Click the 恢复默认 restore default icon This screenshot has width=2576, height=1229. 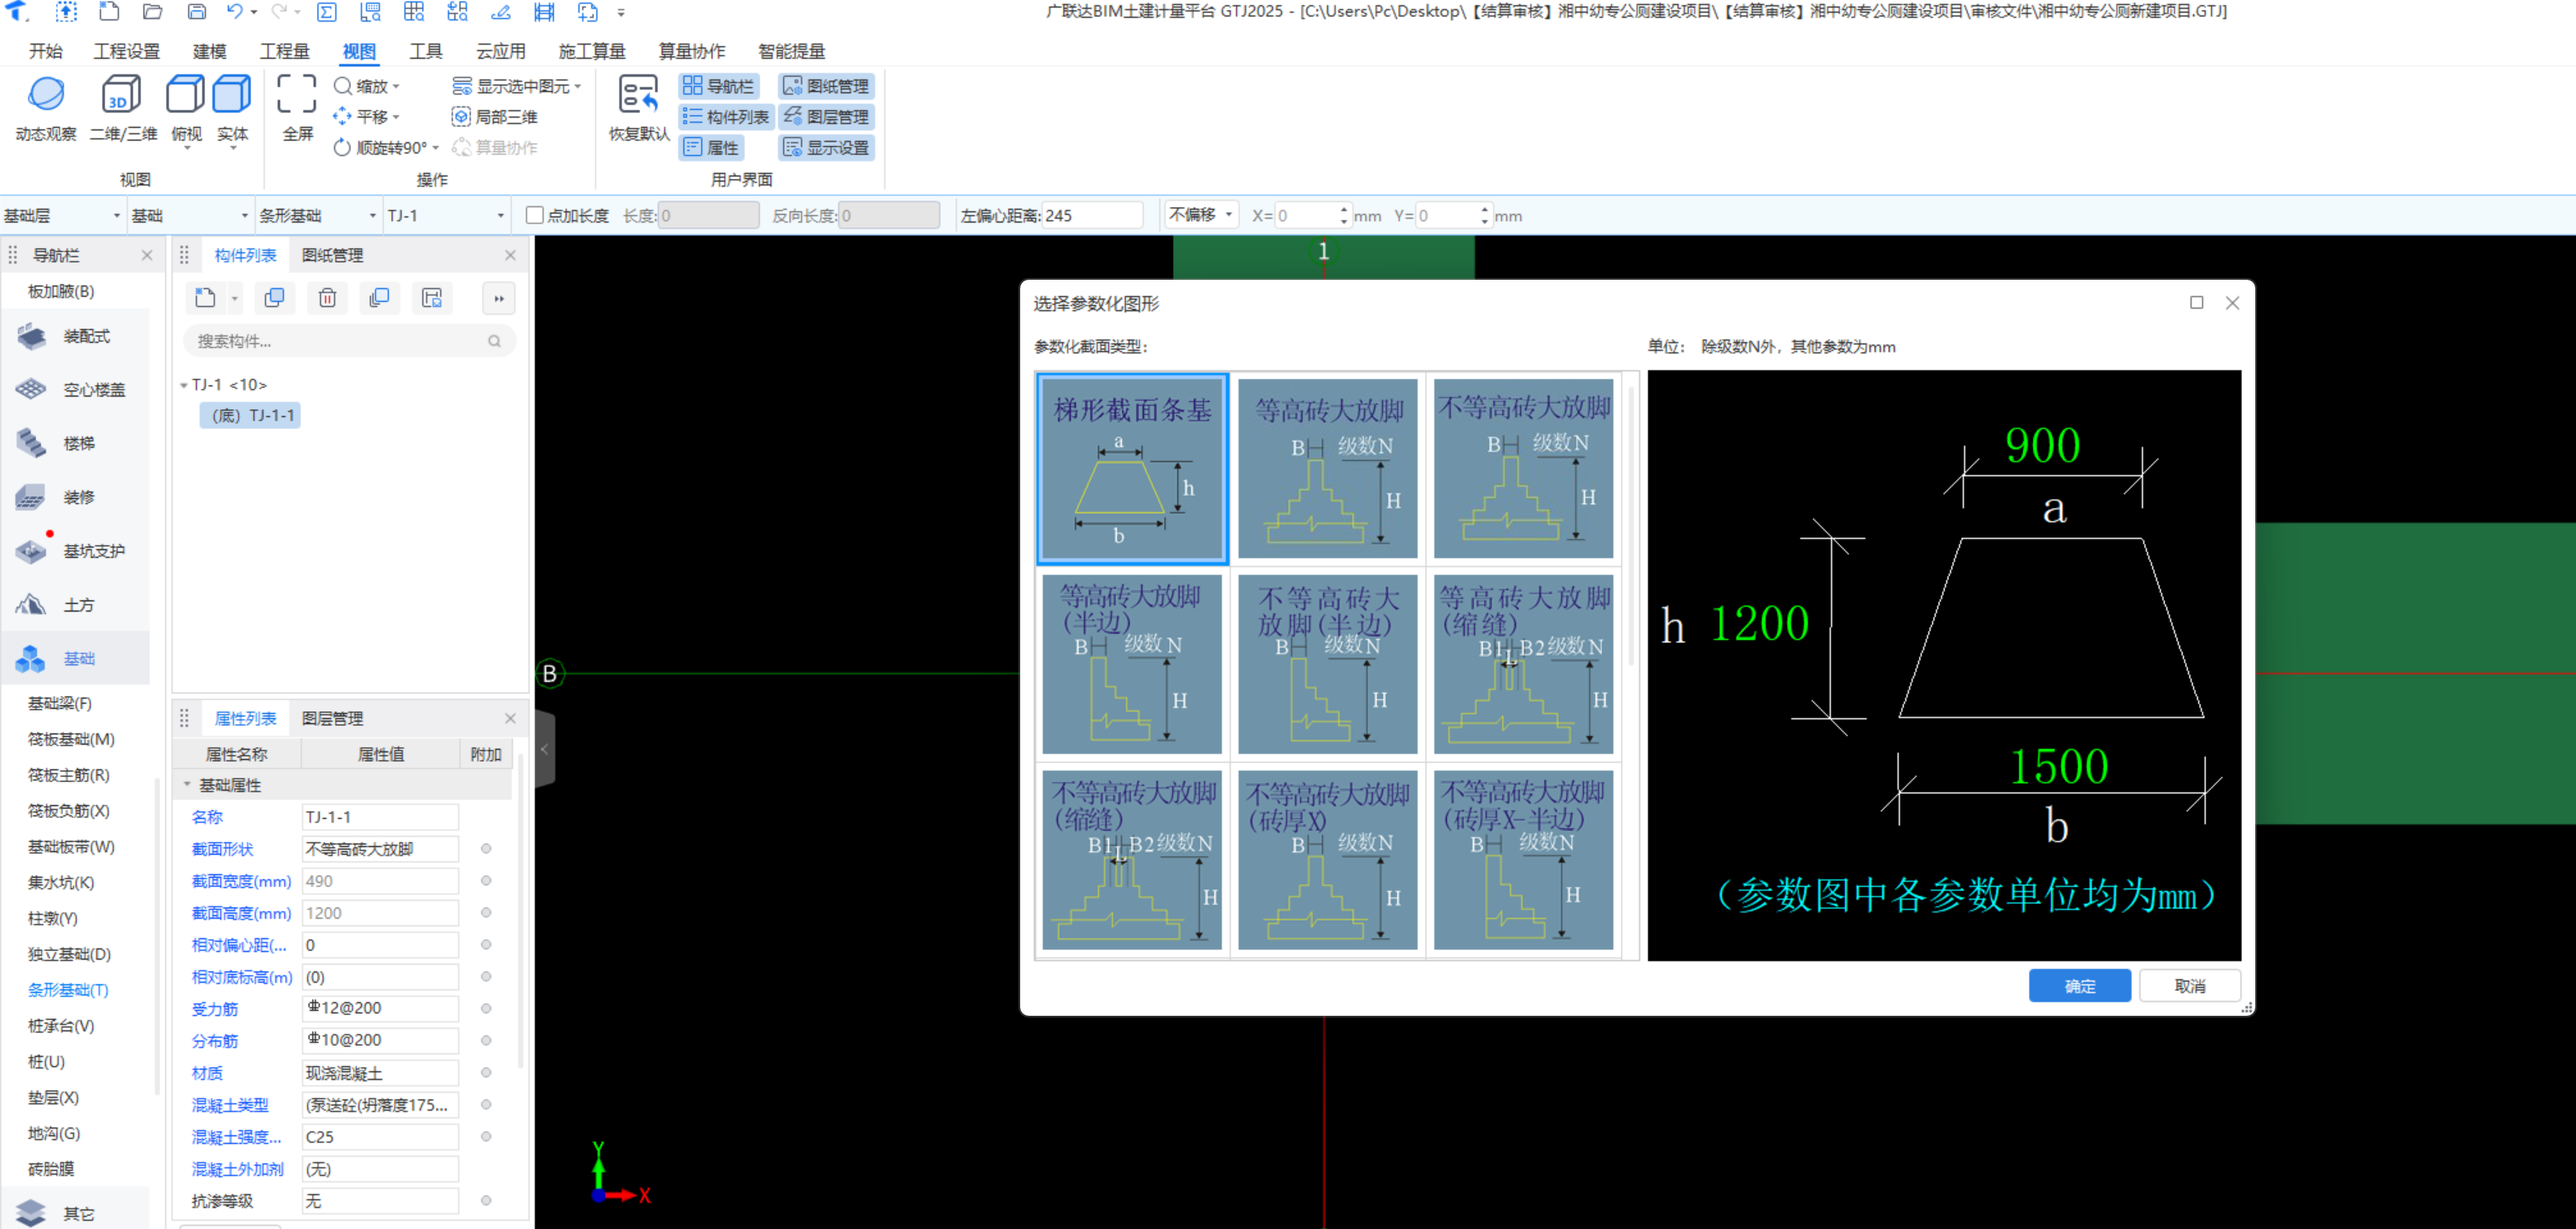click(x=638, y=95)
